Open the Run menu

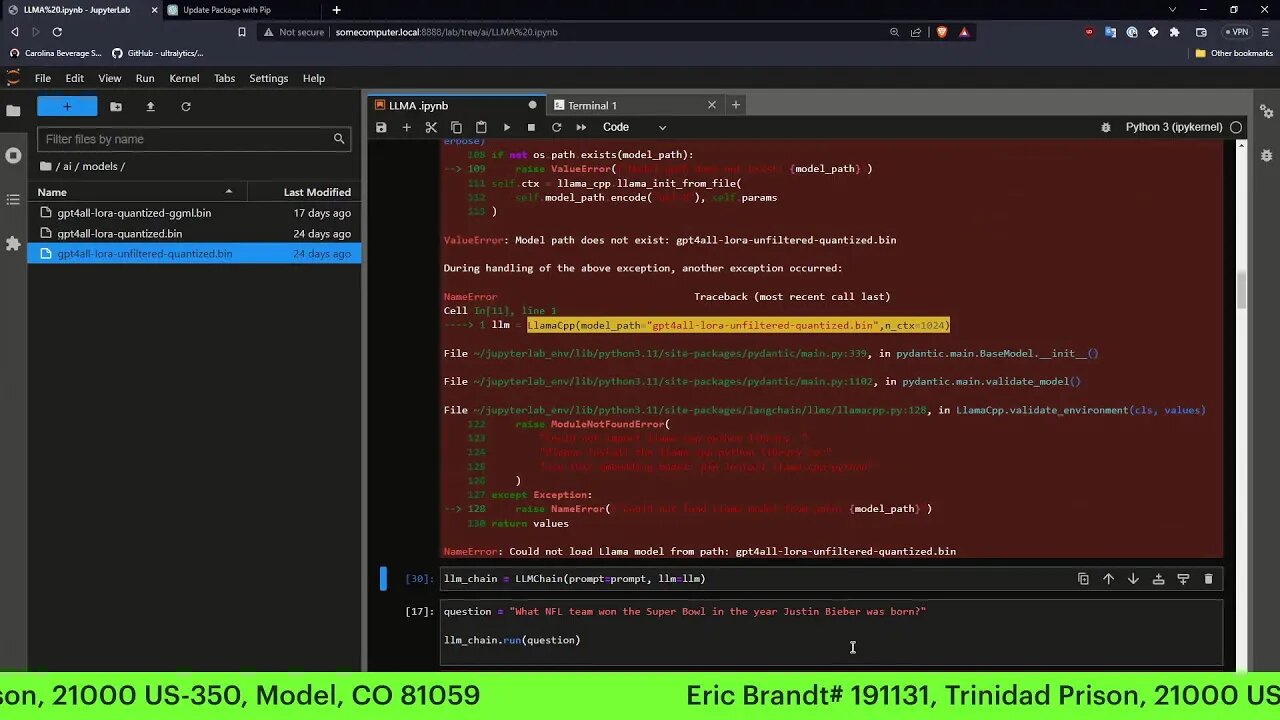[145, 78]
